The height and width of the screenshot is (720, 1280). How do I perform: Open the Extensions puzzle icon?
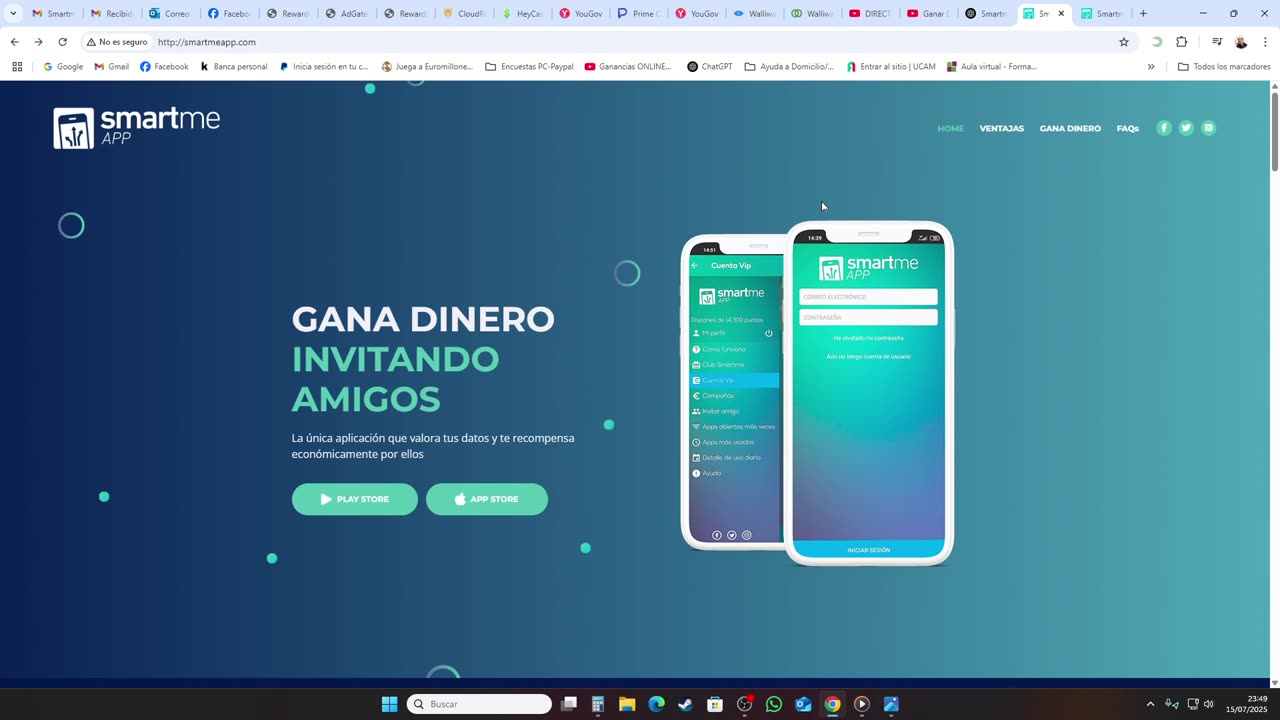[1182, 42]
